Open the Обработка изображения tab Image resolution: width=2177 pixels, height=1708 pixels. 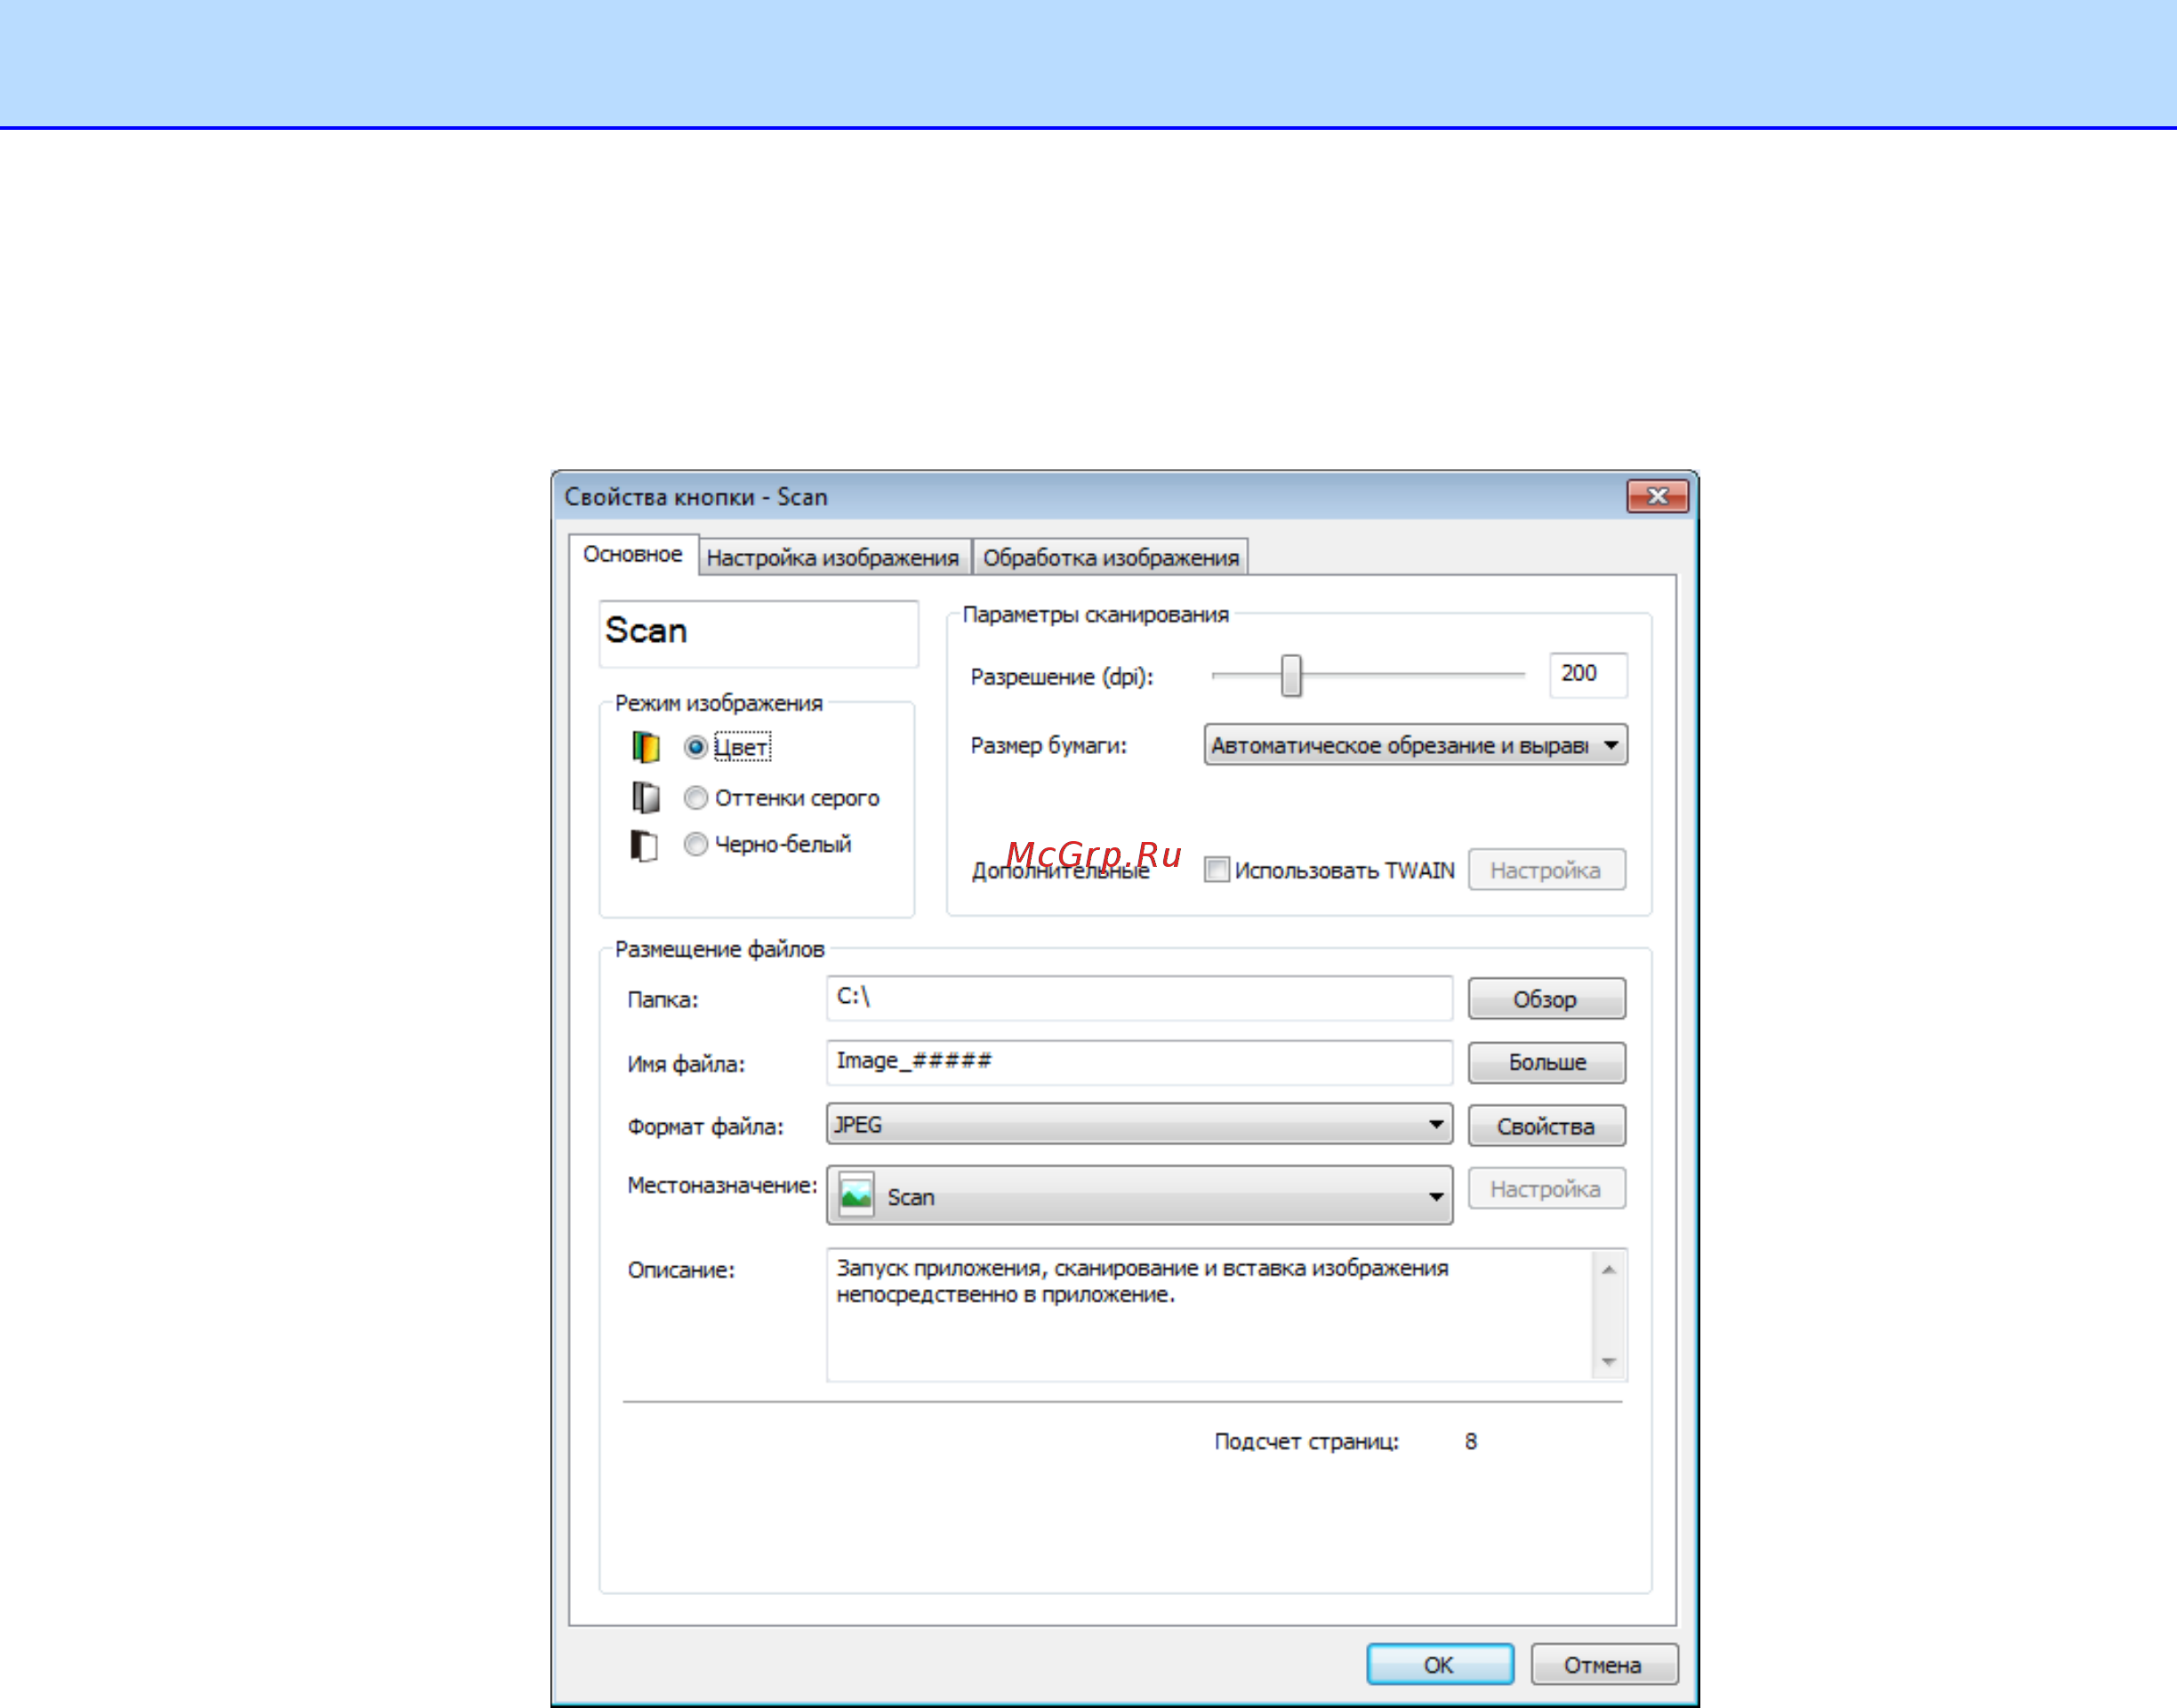(x=1110, y=558)
